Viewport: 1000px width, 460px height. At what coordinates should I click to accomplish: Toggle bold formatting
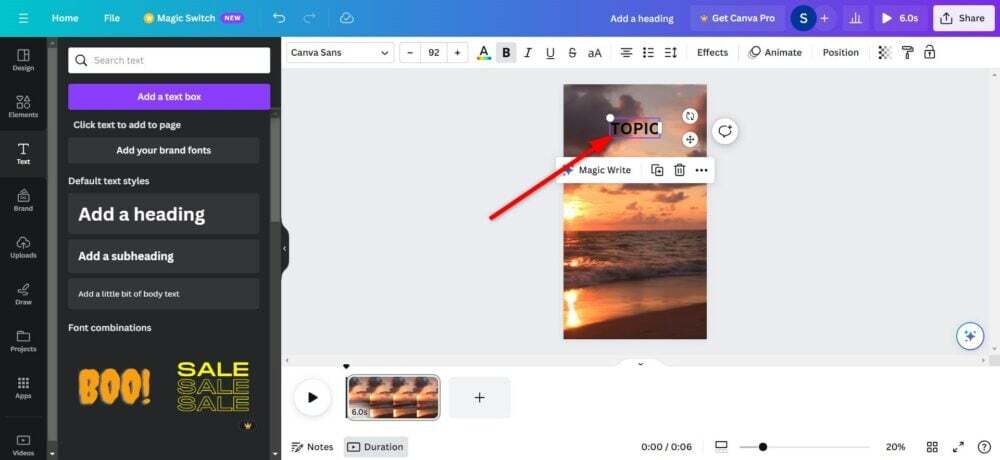point(506,53)
